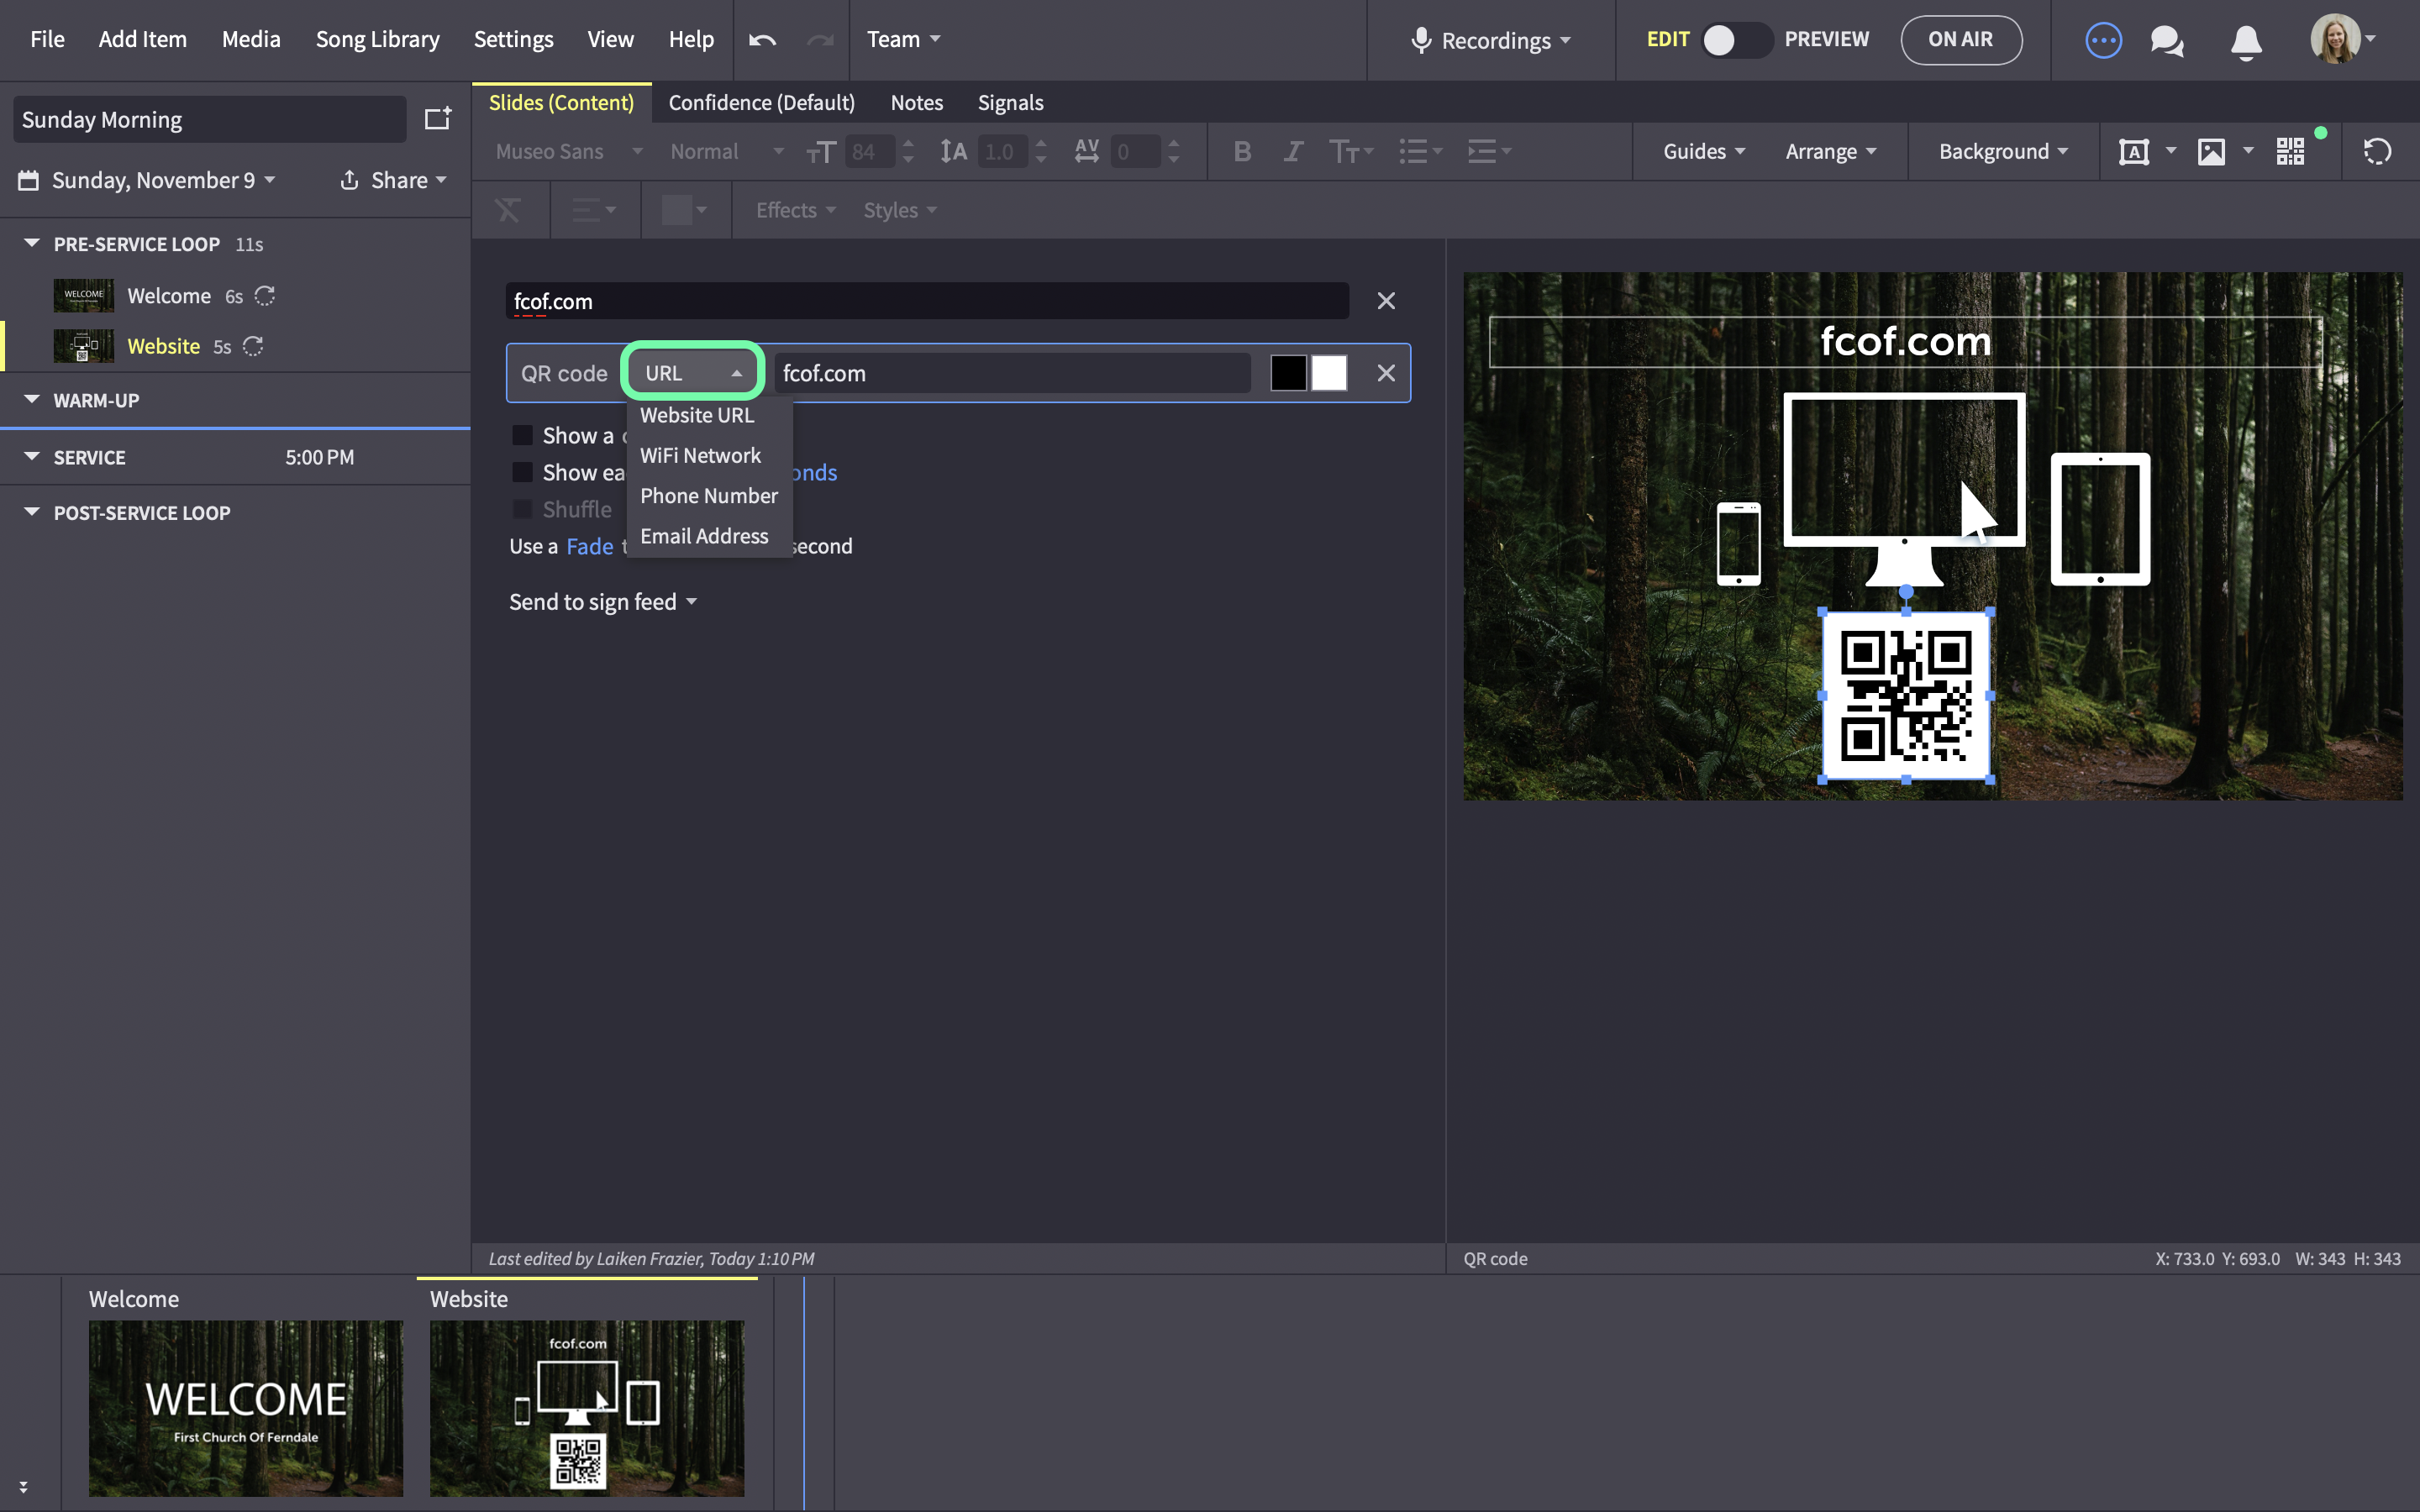Click the QR code toolbar icon
Viewport: 2420px width, 1512px height.
[2290, 152]
